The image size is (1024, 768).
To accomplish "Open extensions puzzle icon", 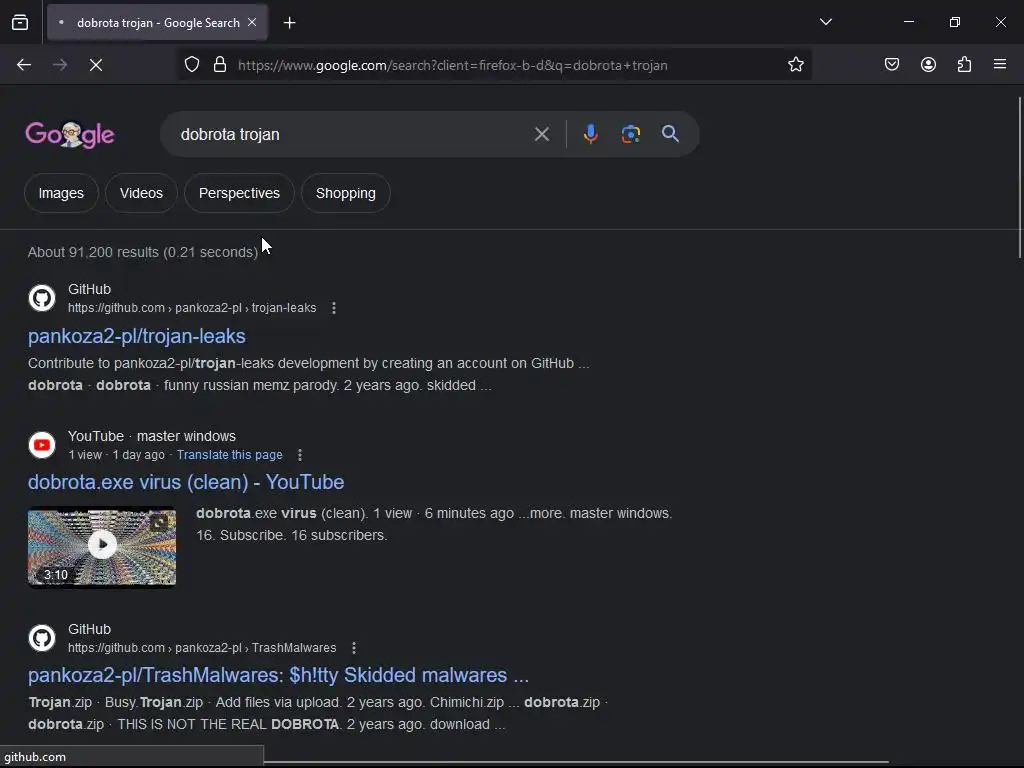I will [x=965, y=64].
